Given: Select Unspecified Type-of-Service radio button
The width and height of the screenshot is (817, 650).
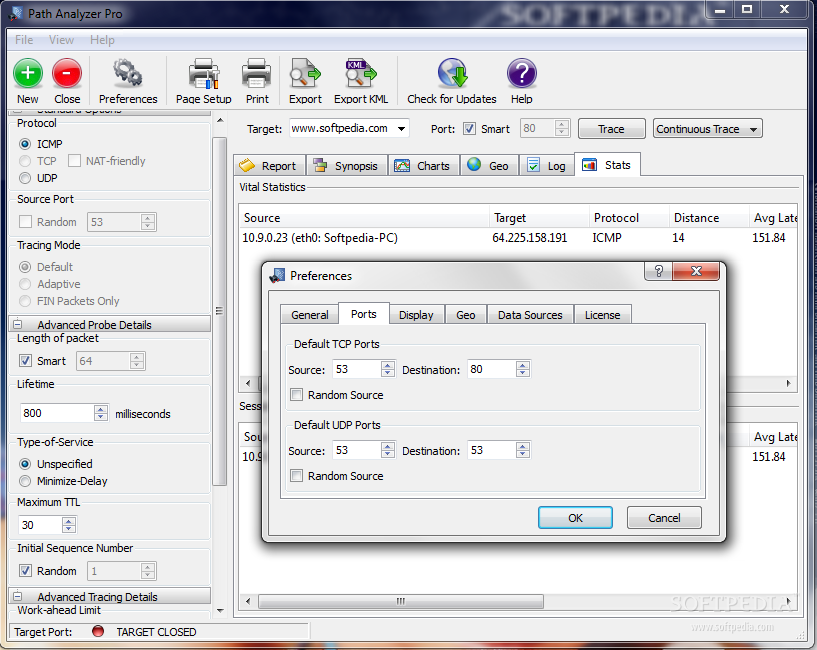Looking at the screenshot, I should [24, 464].
